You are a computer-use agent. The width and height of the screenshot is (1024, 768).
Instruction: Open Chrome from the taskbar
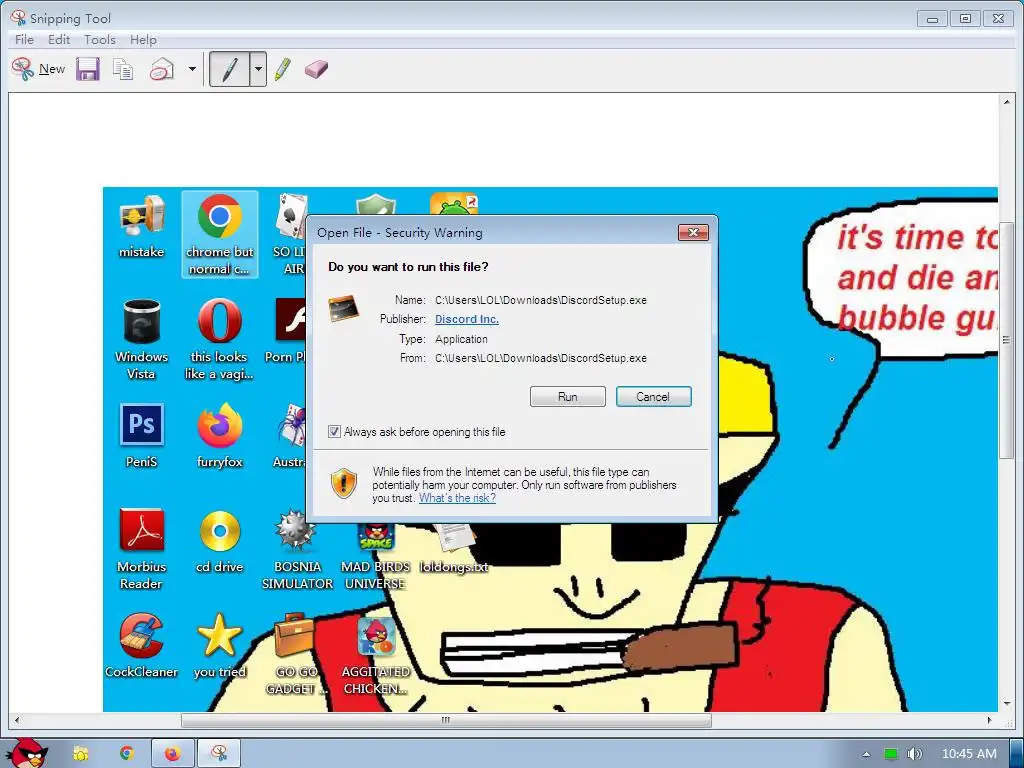(x=127, y=754)
